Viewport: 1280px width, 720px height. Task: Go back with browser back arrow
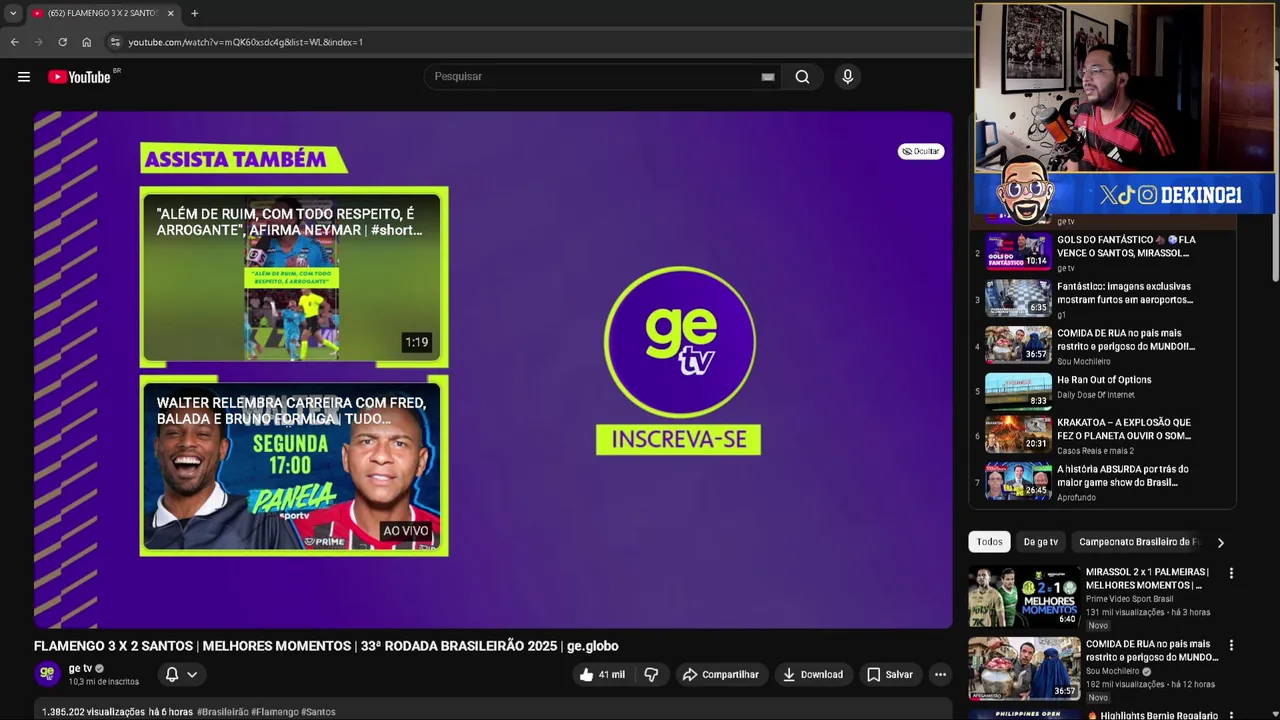14,42
